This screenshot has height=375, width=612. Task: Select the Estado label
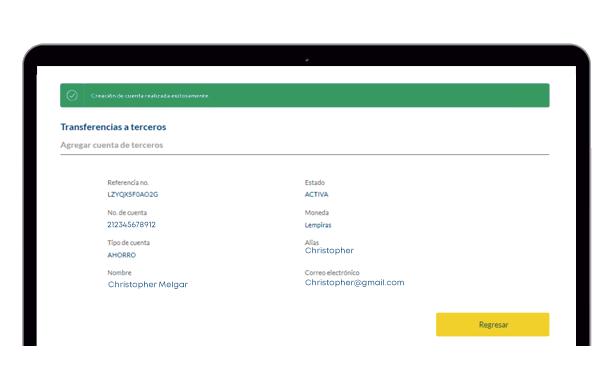[x=315, y=182]
